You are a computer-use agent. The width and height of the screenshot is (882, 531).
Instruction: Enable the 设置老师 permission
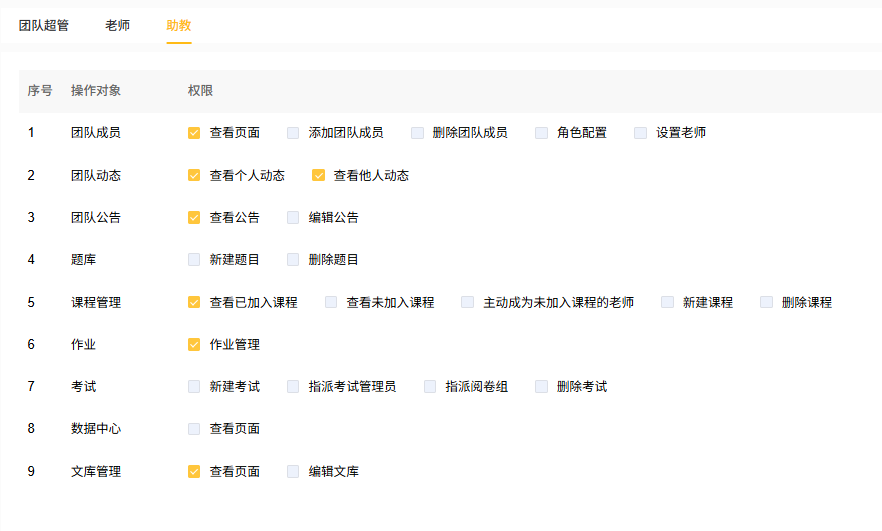pos(640,133)
